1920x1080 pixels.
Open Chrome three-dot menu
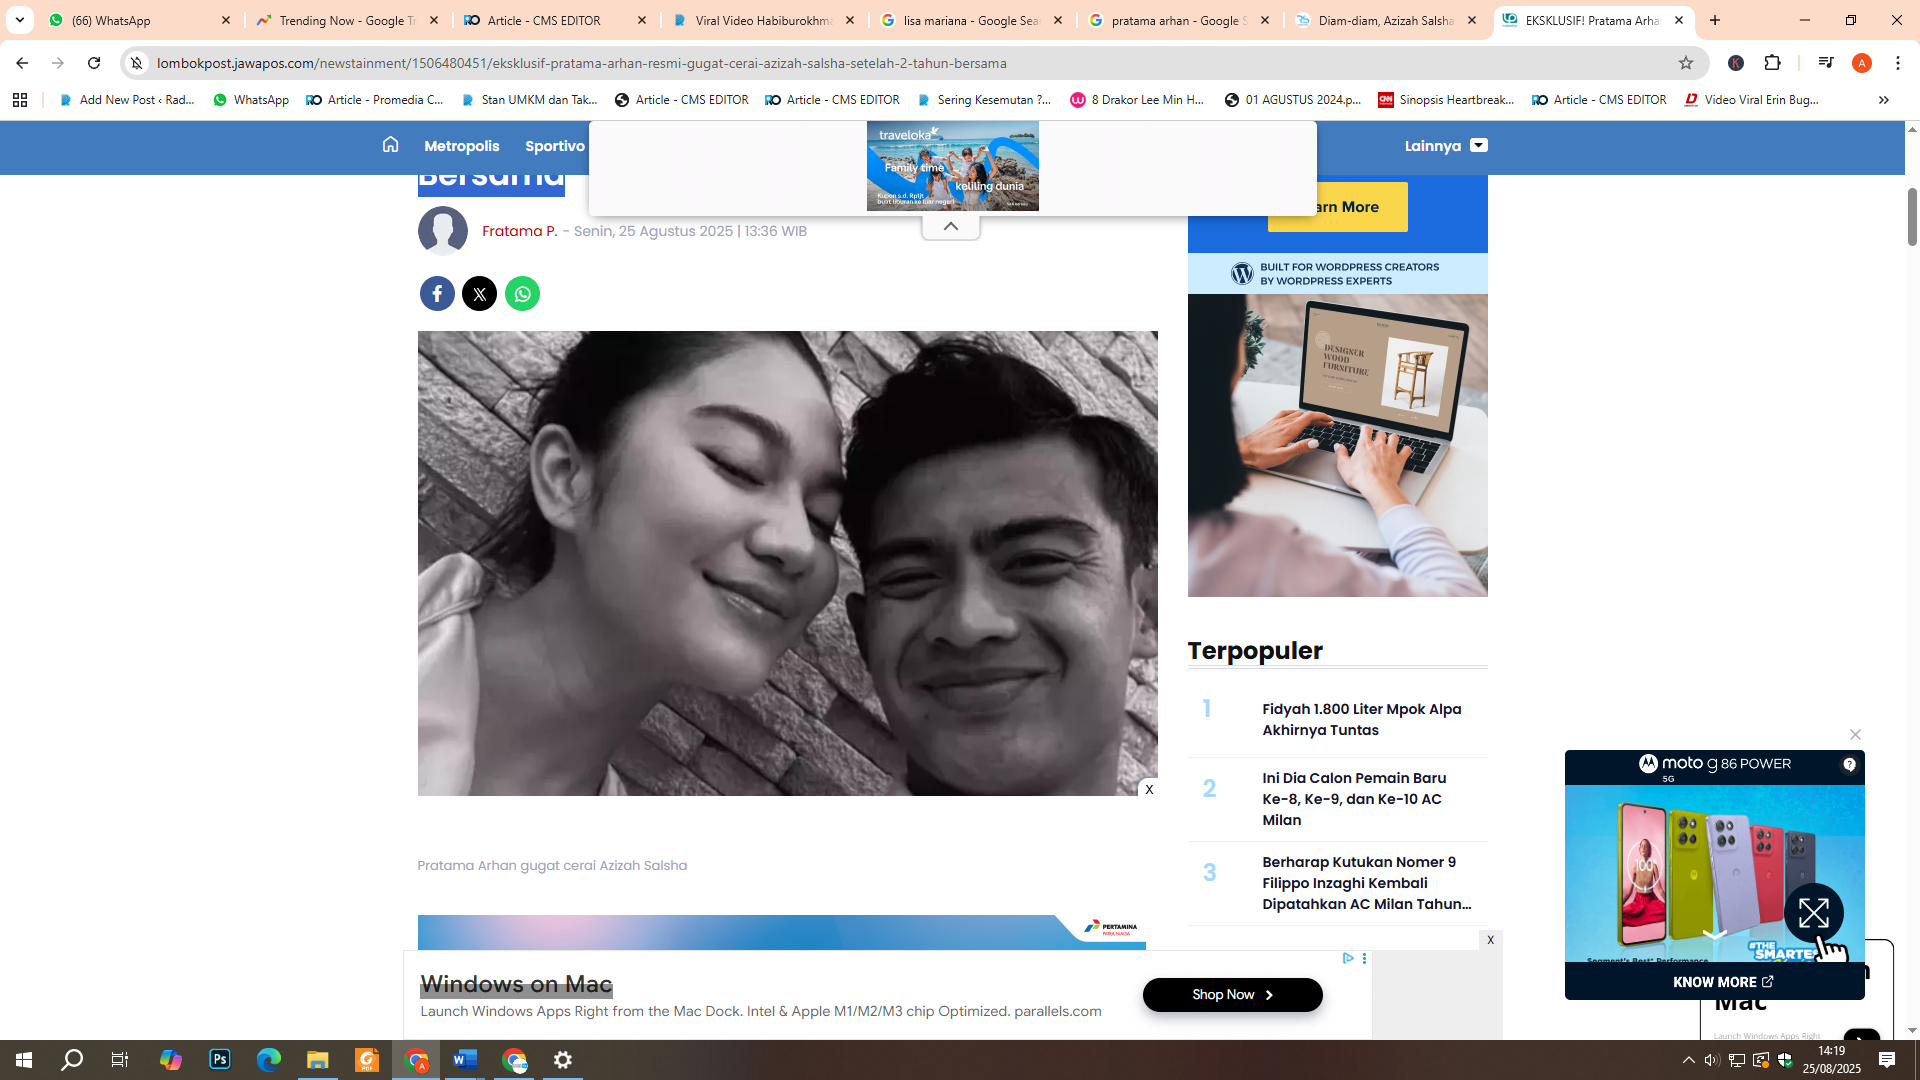click(x=1898, y=63)
